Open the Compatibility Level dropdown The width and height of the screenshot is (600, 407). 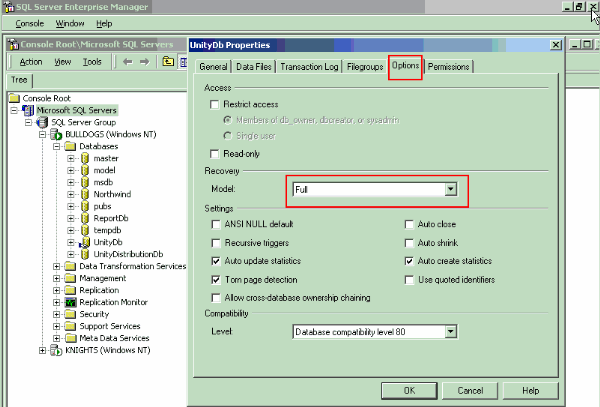[x=451, y=332]
